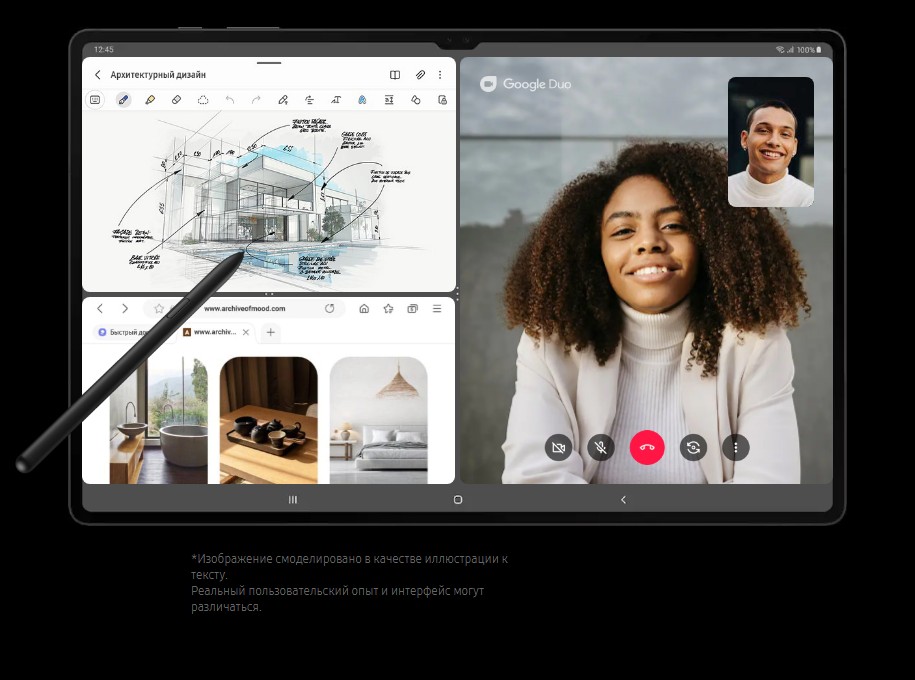This screenshot has height=680, width=915.
Task: Switch to keyboard input mode
Action: [x=96, y=100]
